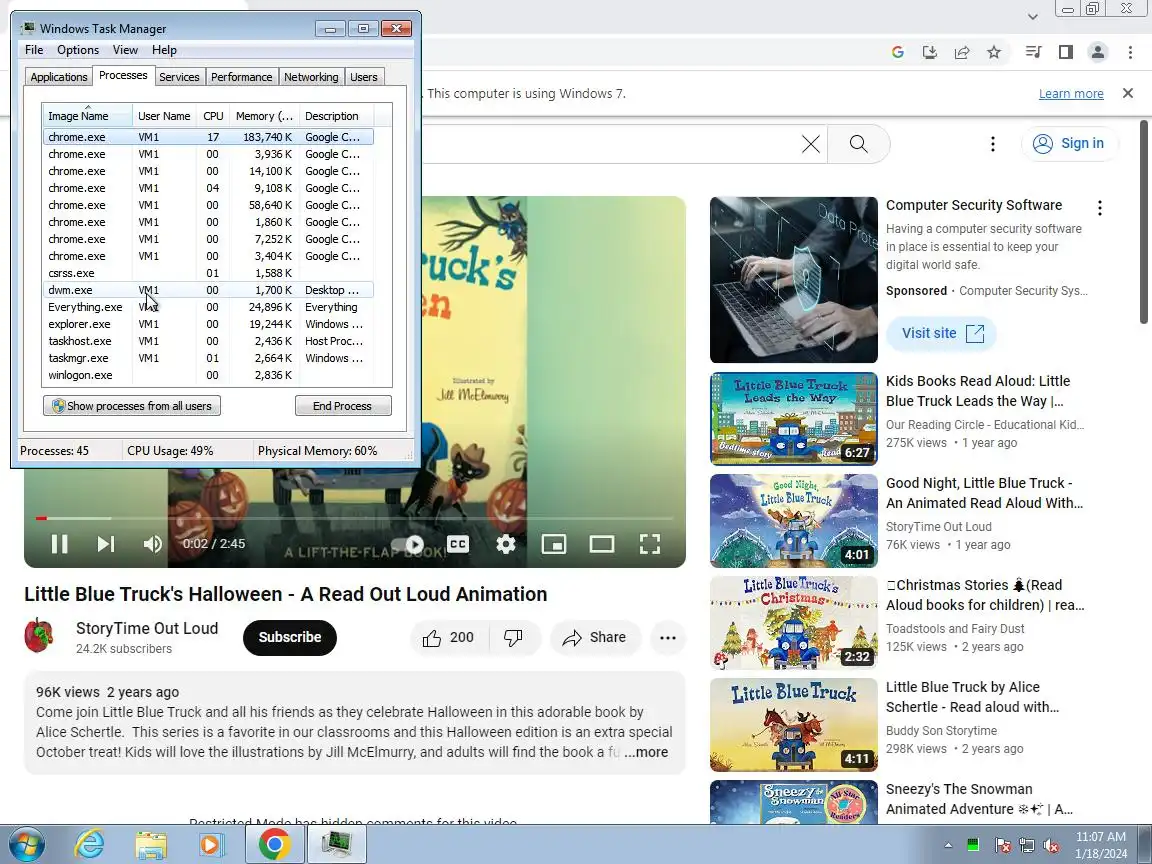Sort processes by Image Name column
The image size is (1152, 864).
87,116
